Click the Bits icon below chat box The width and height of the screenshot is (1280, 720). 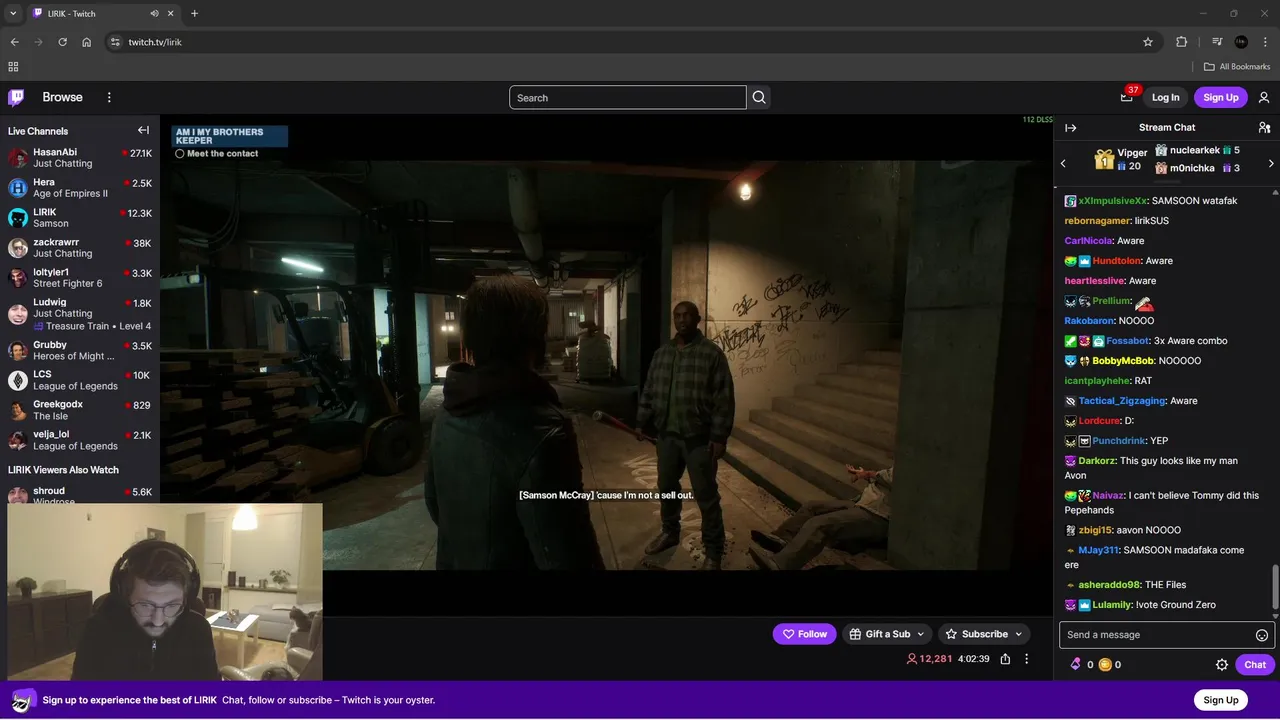click(x=1076, y=664)
